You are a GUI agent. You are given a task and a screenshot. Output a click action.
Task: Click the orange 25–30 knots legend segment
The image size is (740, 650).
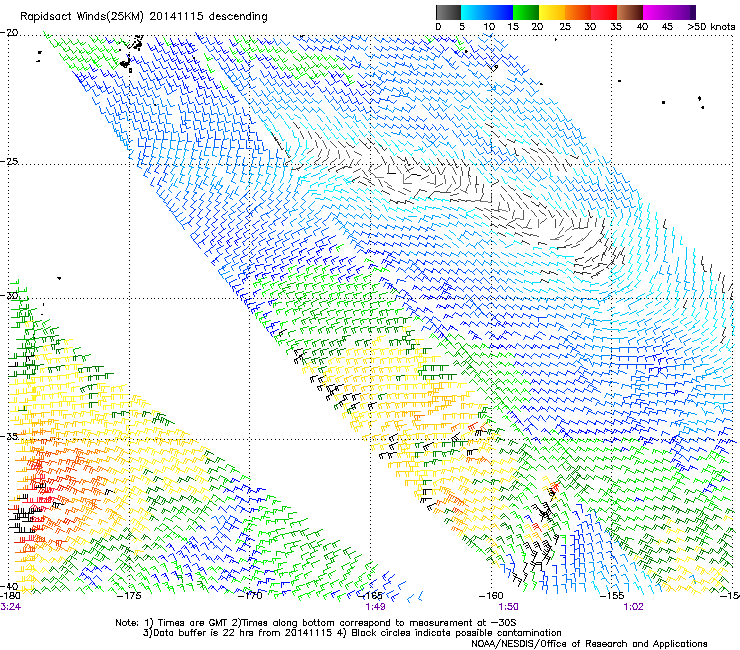point(578,12)
